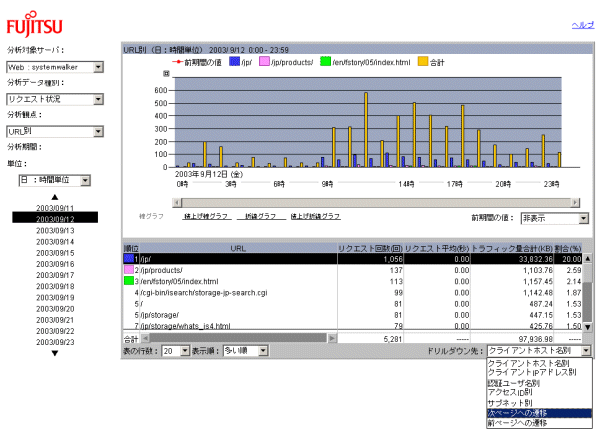Switch to 積上げ棒グラフ chart type
This screenshot has height=430, width=600.
pos(207,216)
